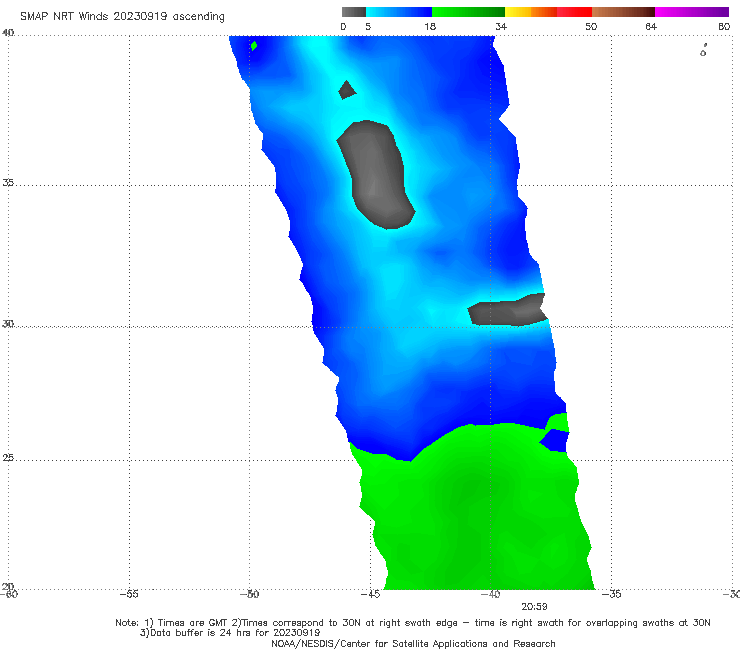Click the blue notch inside the green area's right edge

click(555, 441)
